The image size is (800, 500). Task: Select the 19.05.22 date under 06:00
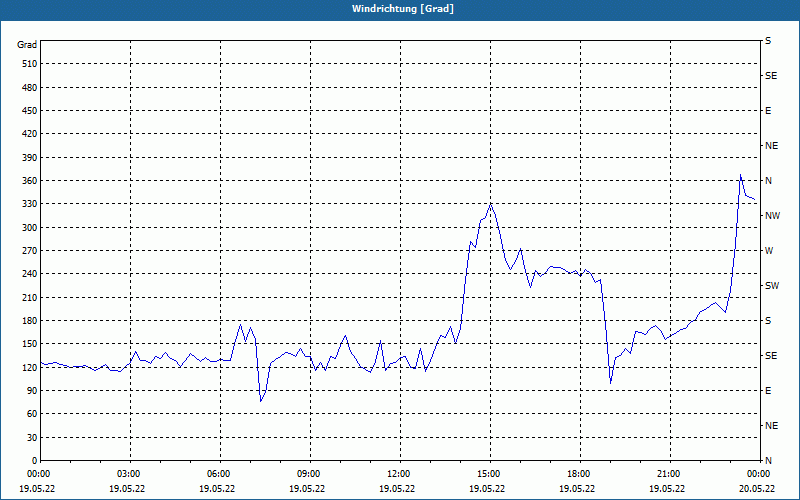click(x=217, y=488)
